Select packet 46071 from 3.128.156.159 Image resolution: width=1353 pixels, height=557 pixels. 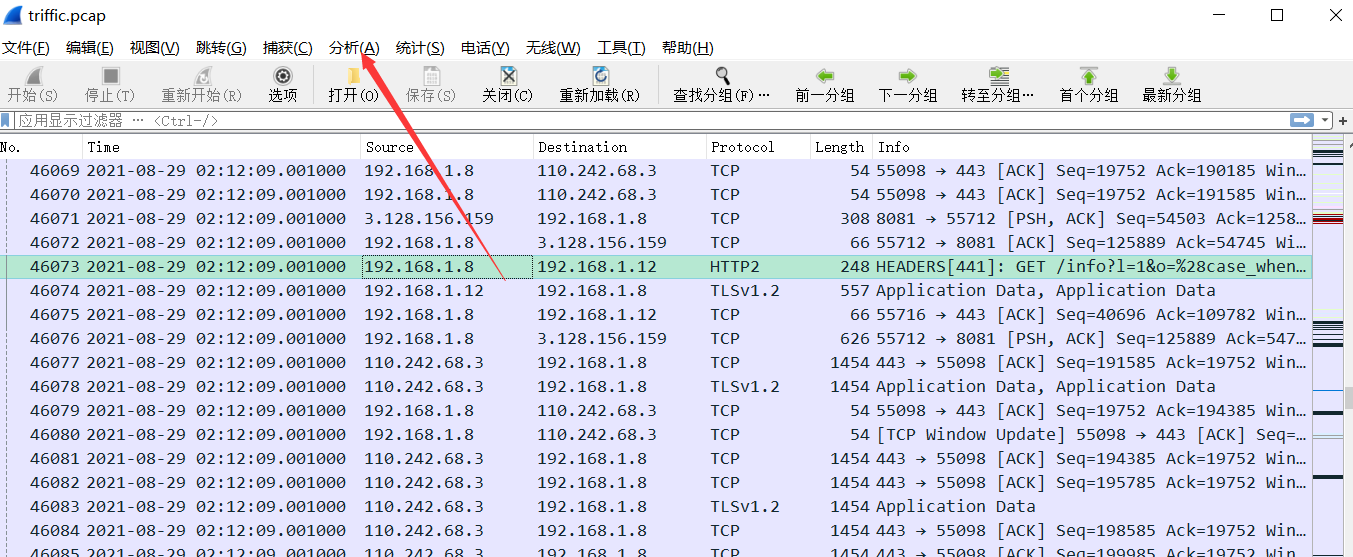(x=655, y=219)
